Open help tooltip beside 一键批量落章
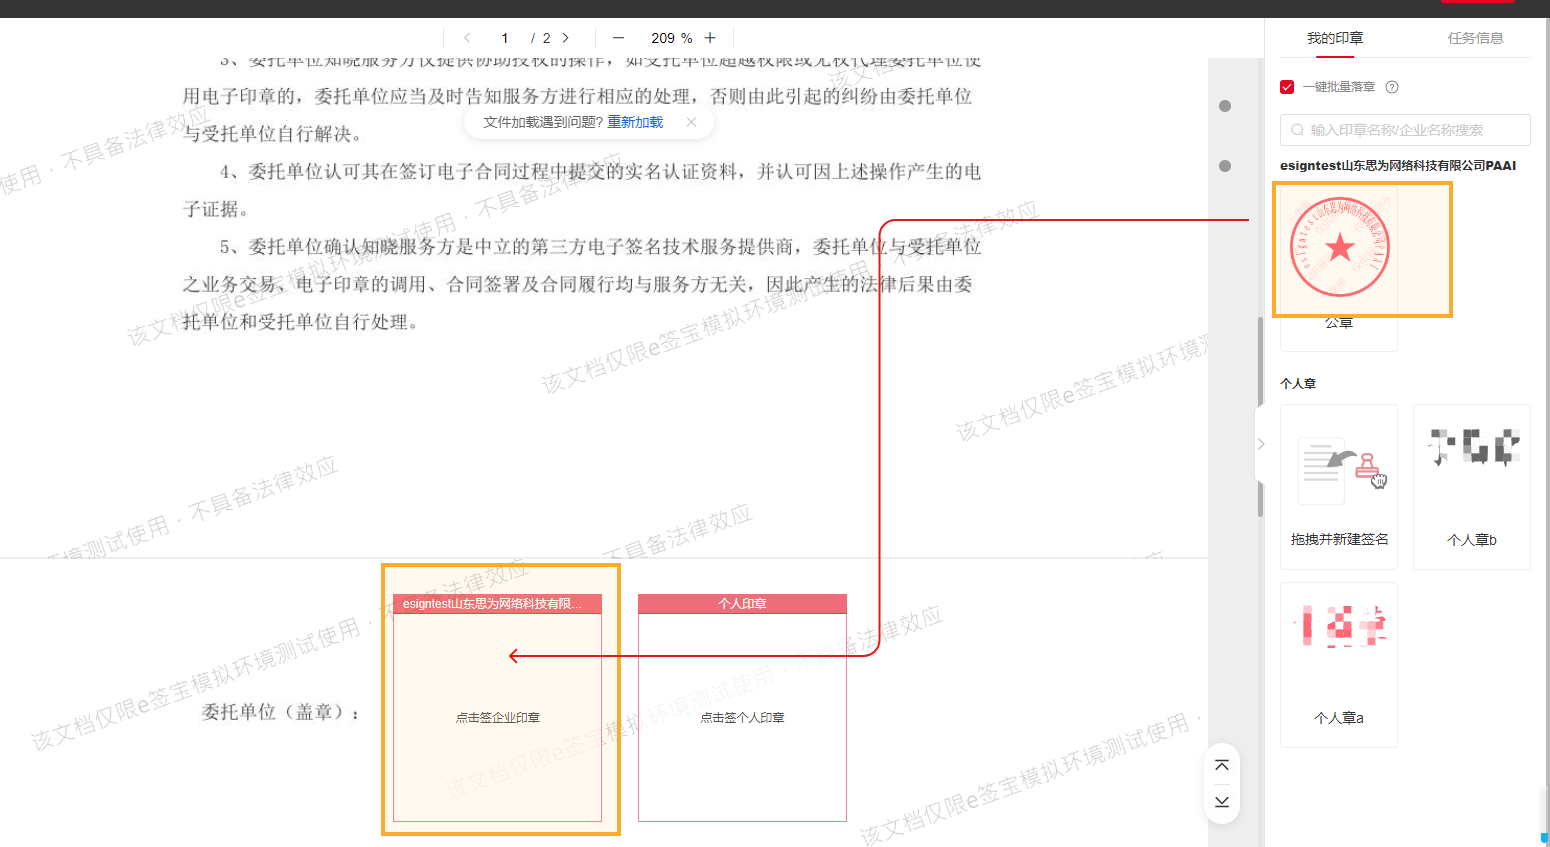Screen dimensions: 1550x847 1392,87
